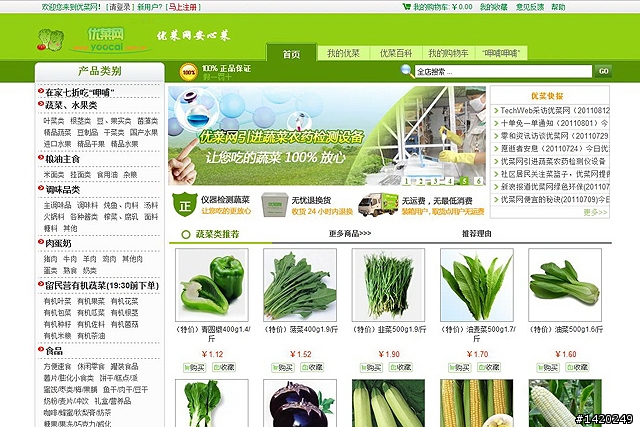640x427 pixels.
Task: Open the 进口水果 subcategory
Action: (57, 144)
